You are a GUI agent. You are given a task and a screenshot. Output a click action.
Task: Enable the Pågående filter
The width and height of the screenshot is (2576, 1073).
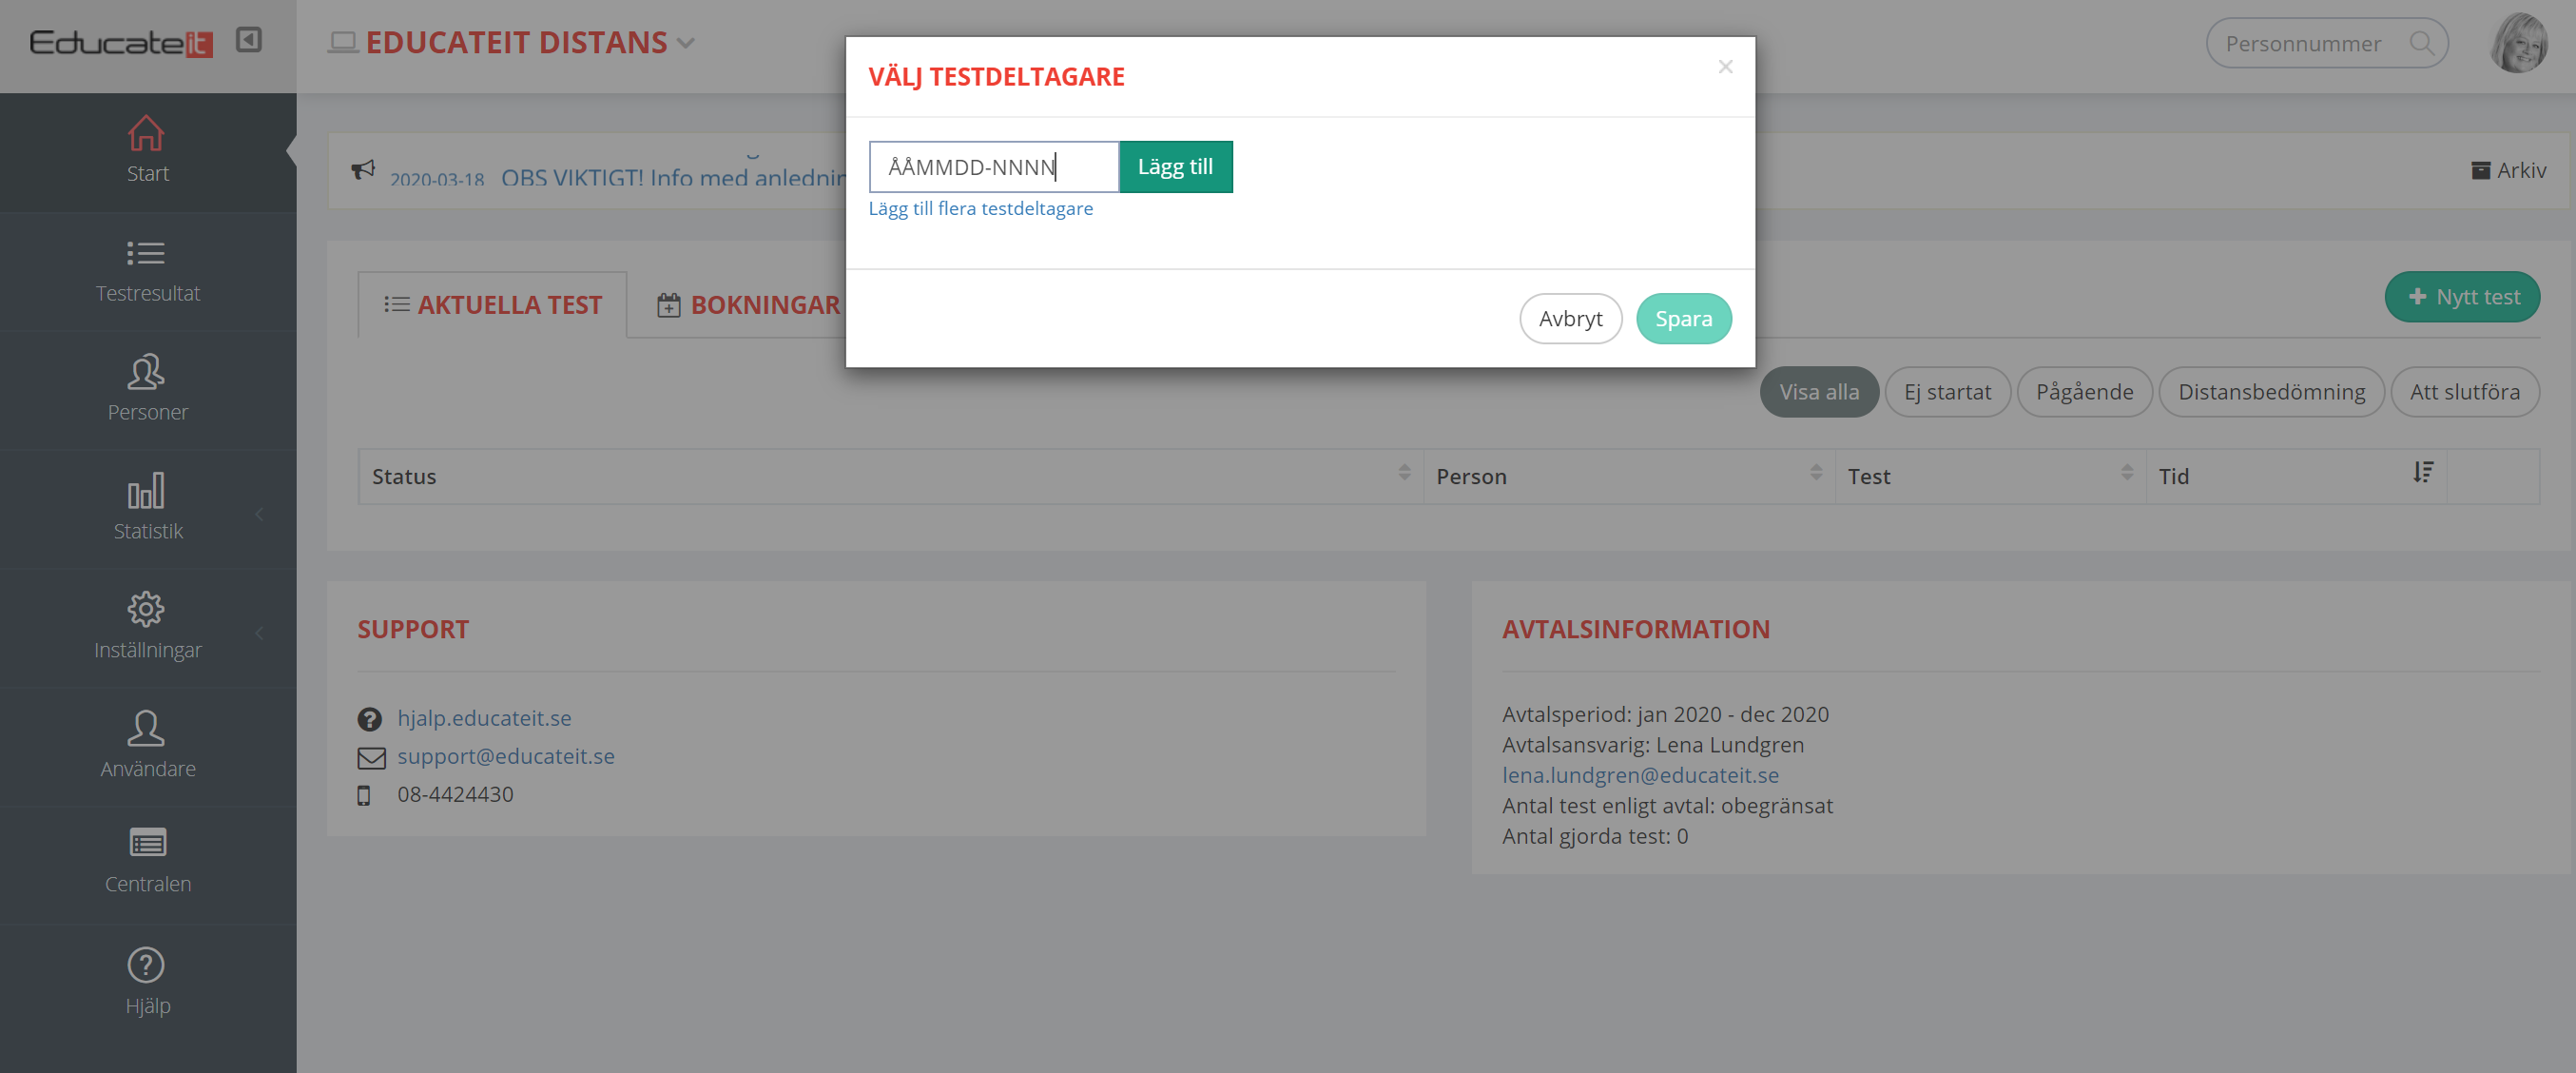coord(2084,391)
